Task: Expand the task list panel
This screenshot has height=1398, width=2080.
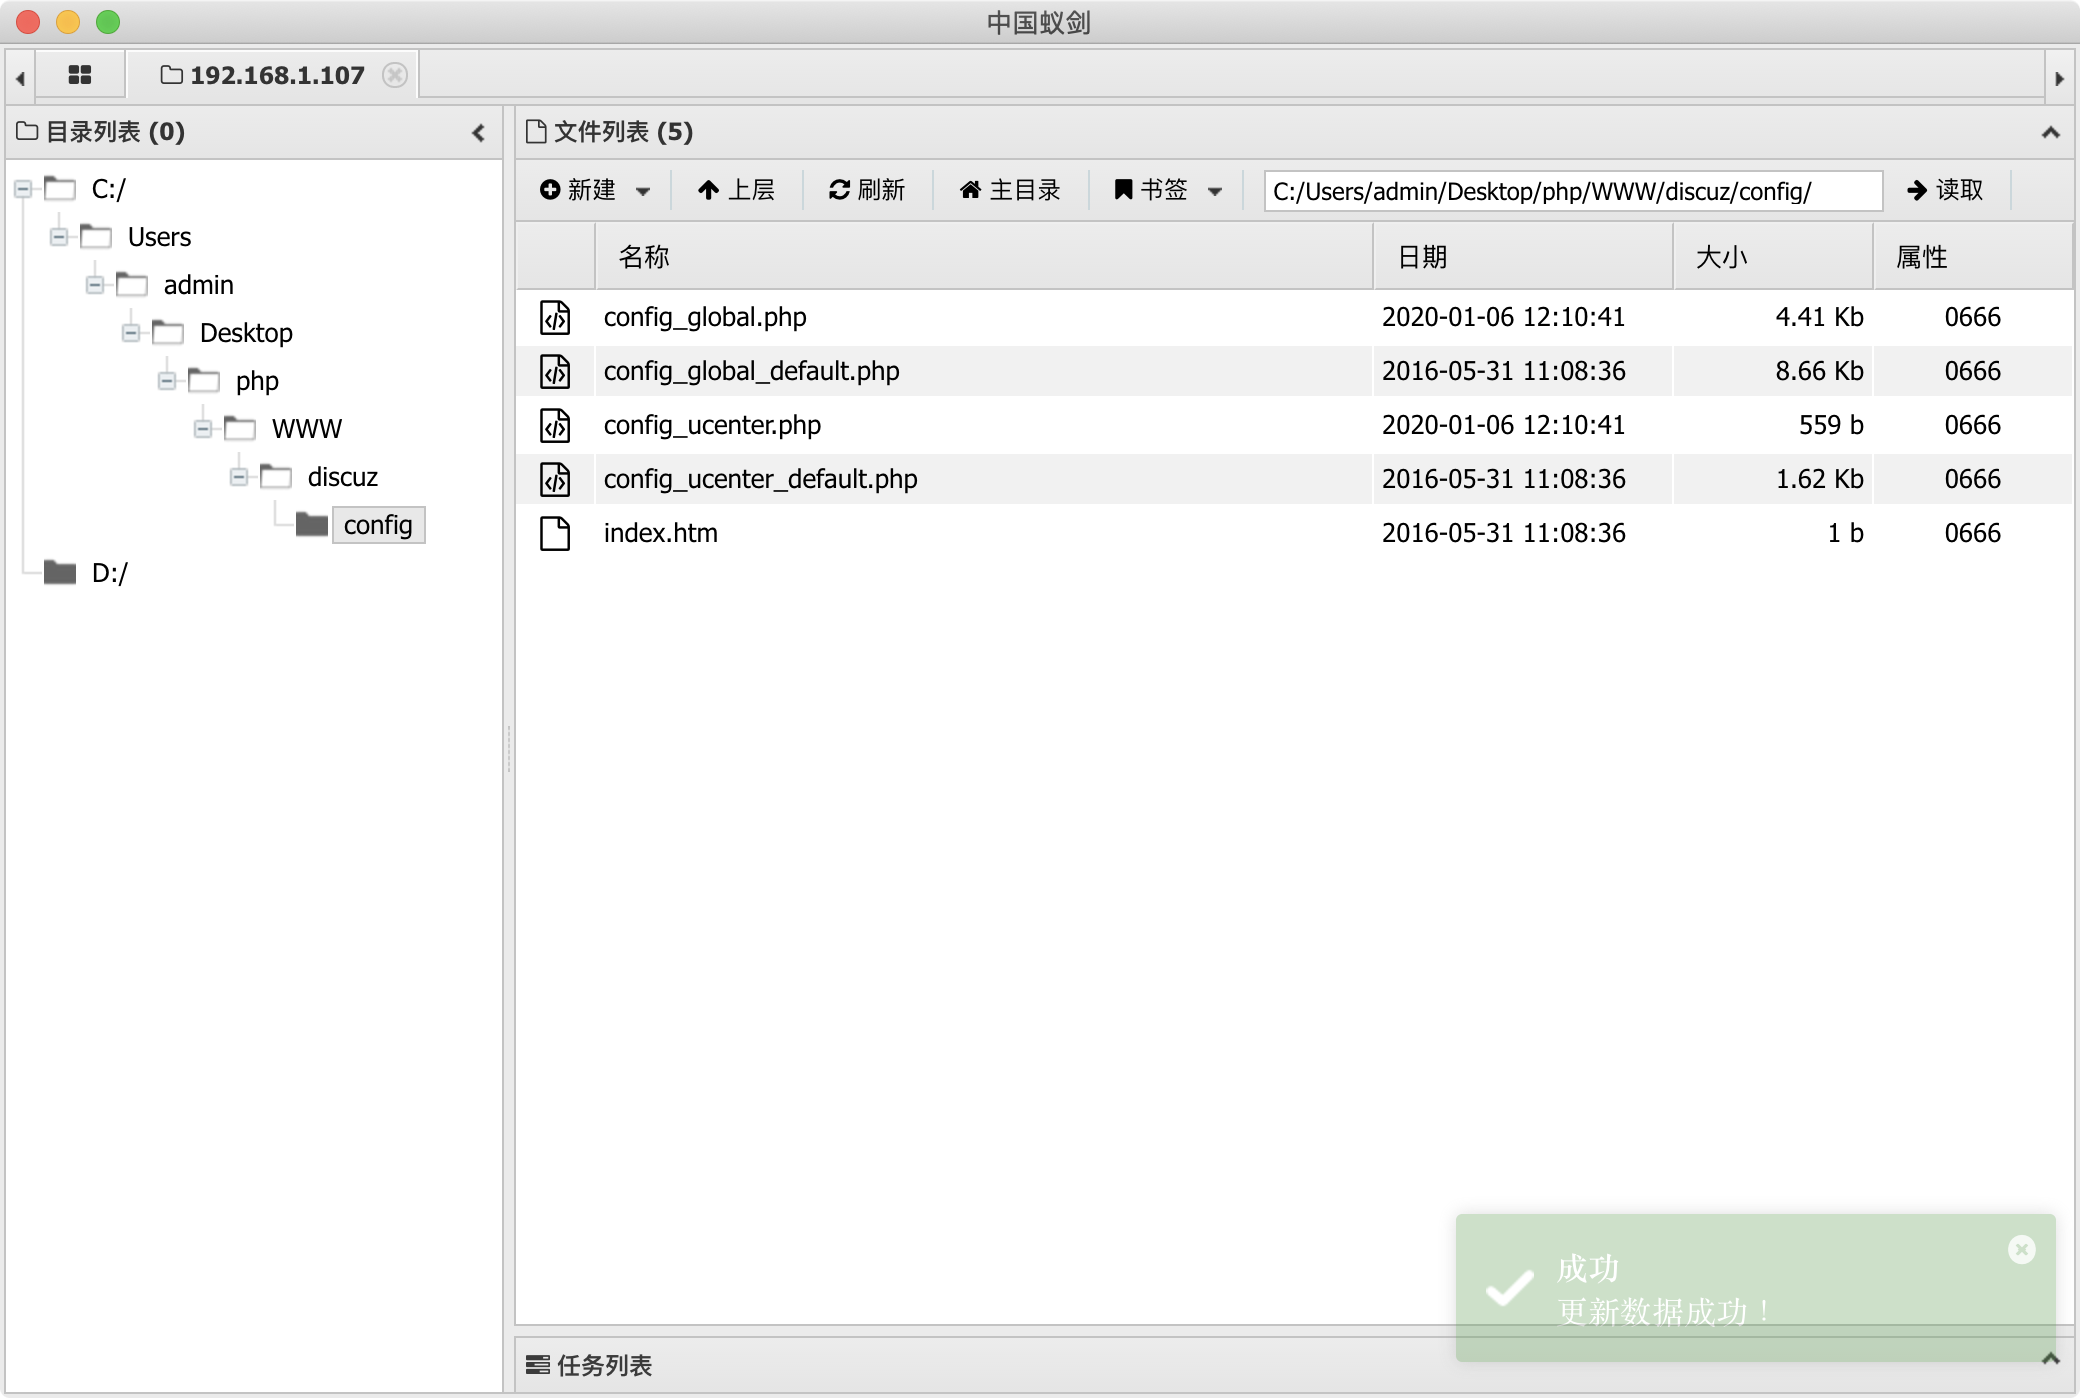Action: coord(2050,1358)
